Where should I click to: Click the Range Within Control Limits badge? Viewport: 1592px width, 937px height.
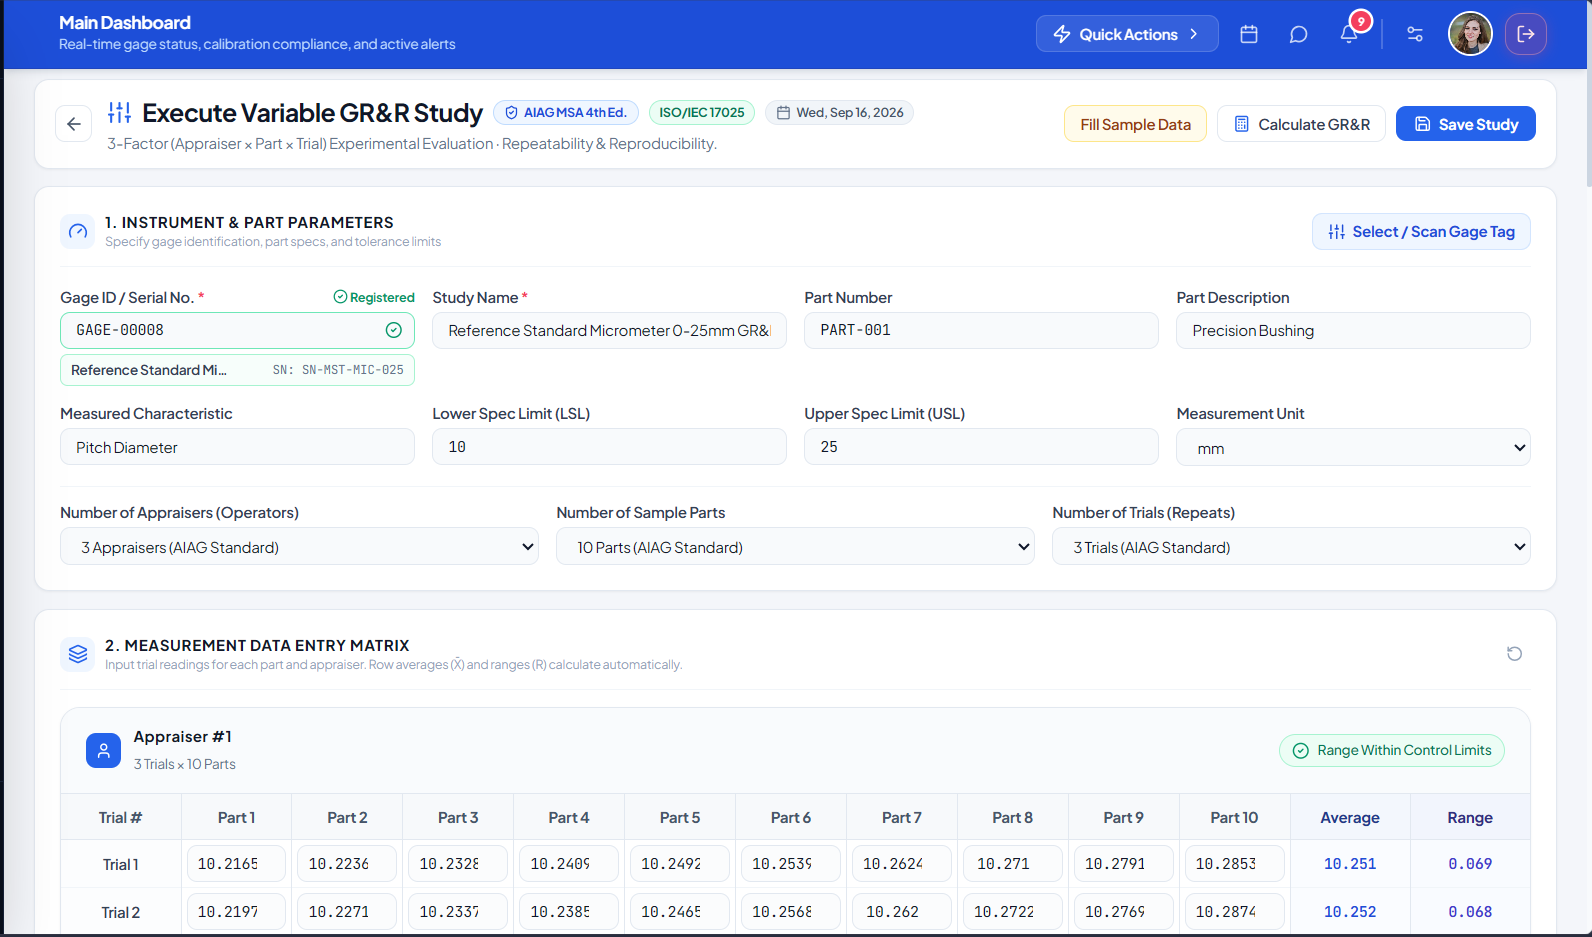[x=1392, y=751]
